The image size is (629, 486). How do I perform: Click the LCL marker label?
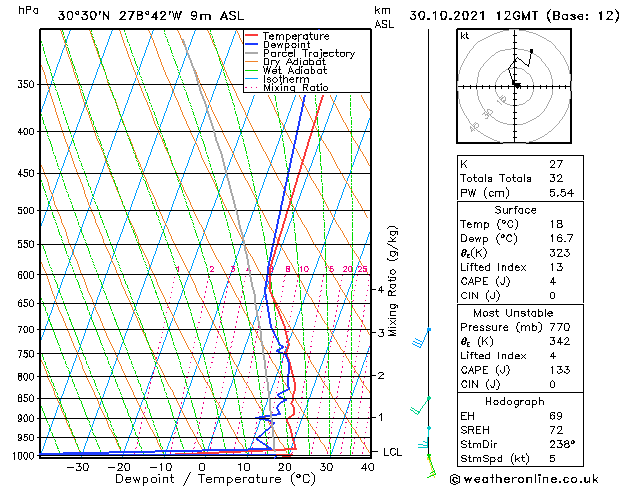(x=393, y=452)
